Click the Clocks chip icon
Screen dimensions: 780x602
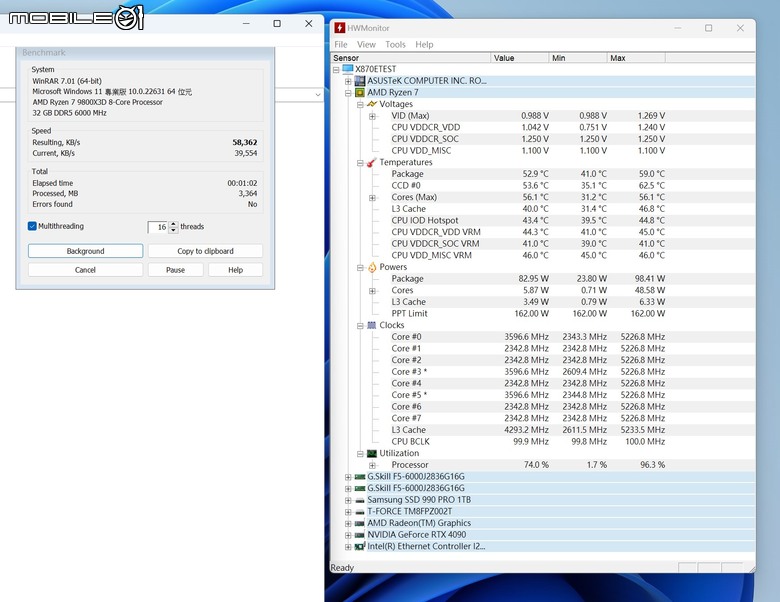point(372,325)
